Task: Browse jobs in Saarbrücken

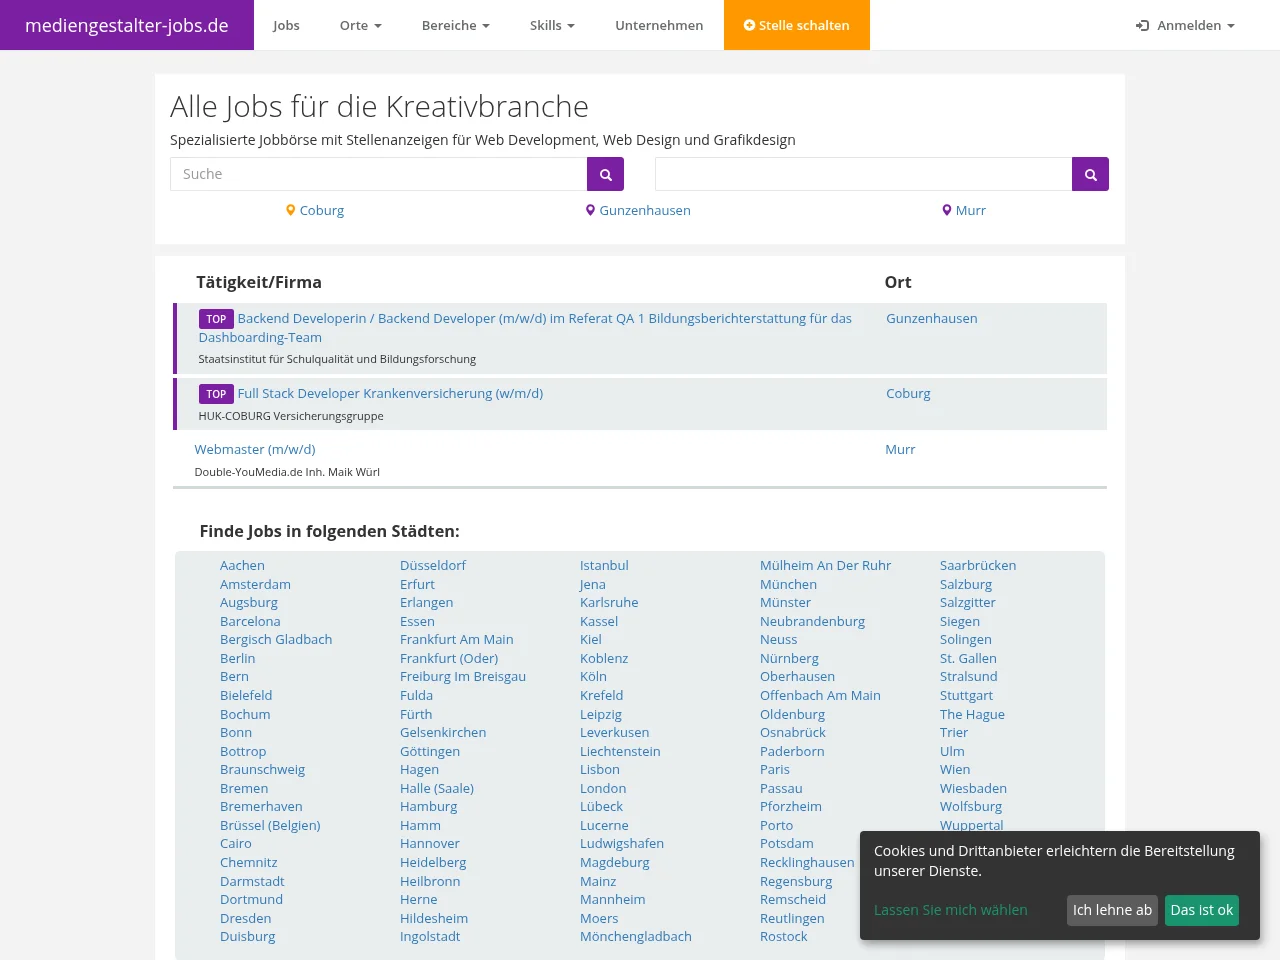Action: pos(978,566)
